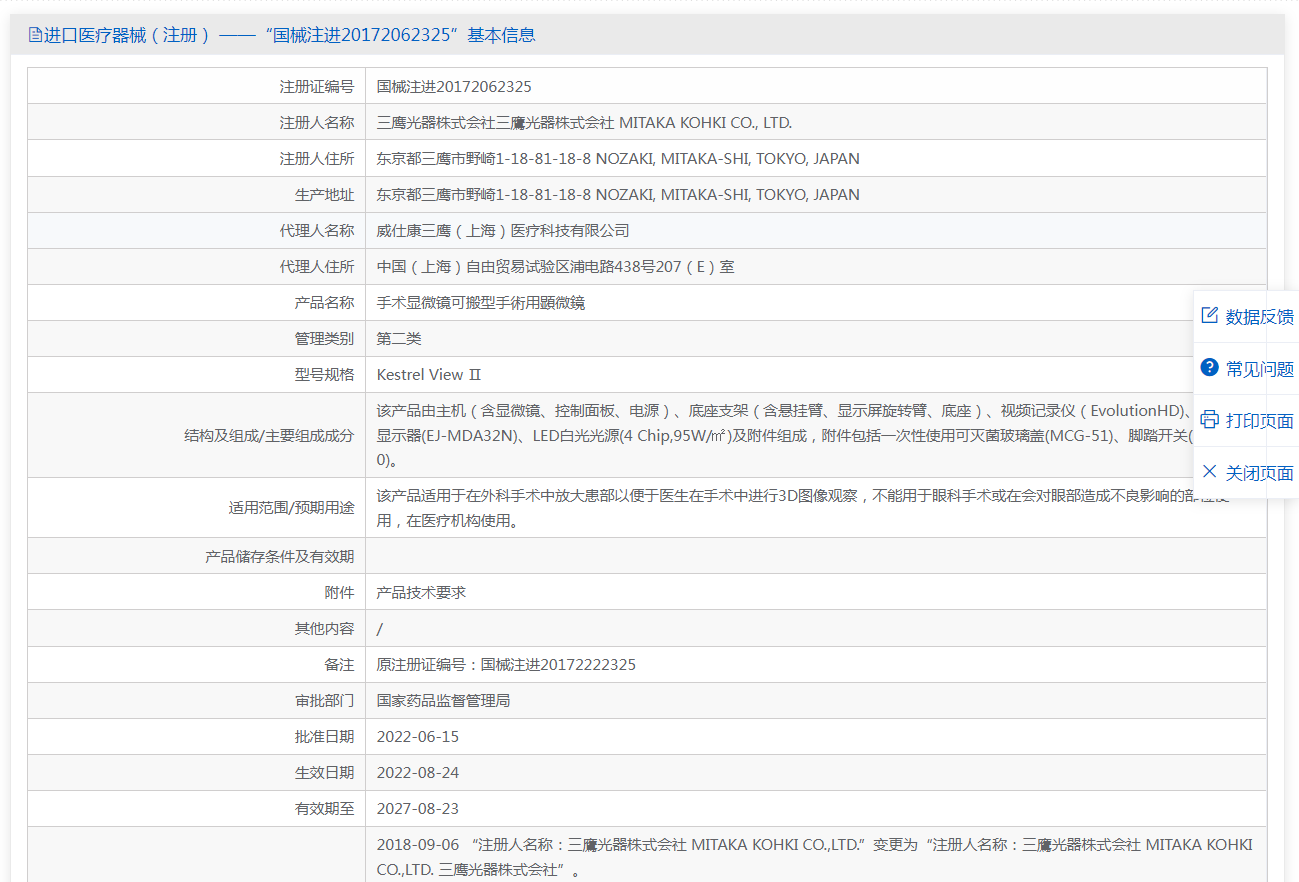Image resolution: width=1299 pixels, height=882 pixels.
Task: Click the 注册人住所 address value
Action: point(618,159)
